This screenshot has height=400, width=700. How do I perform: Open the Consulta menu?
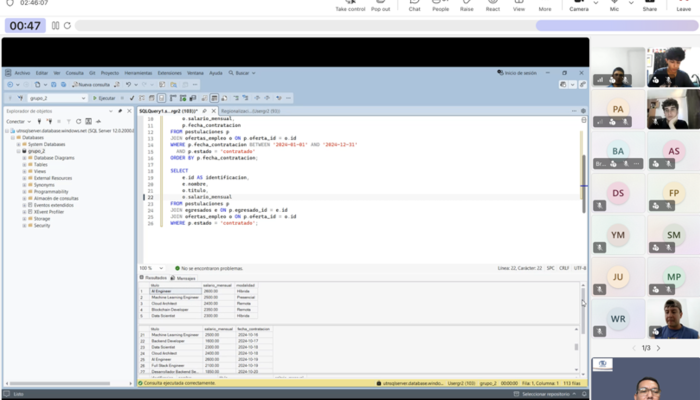(x=77, y=73)
